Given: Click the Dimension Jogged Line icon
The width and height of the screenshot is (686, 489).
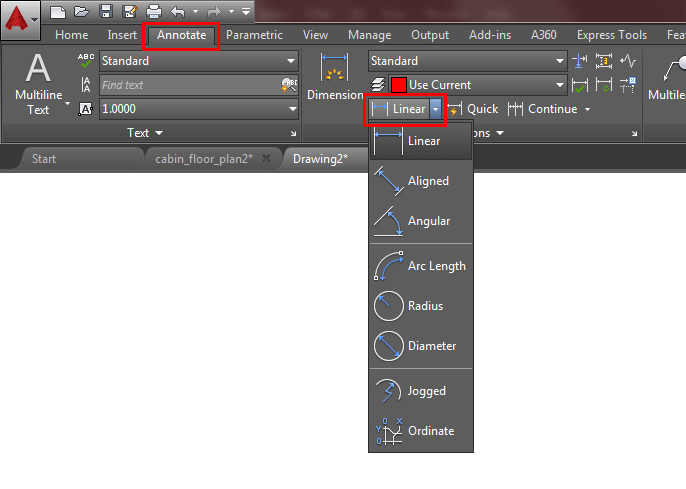Looking at the screenshot, I should pyautogui.click(x=628, y=61).
